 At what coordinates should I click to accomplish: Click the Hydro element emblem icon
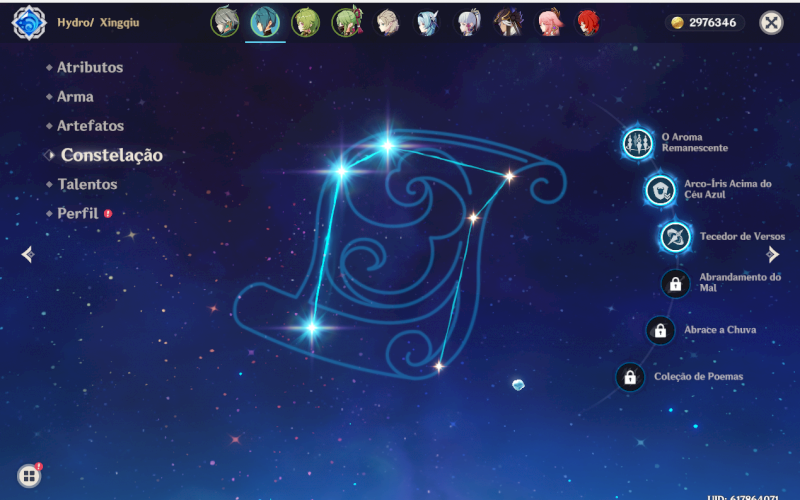click(28, 23)
